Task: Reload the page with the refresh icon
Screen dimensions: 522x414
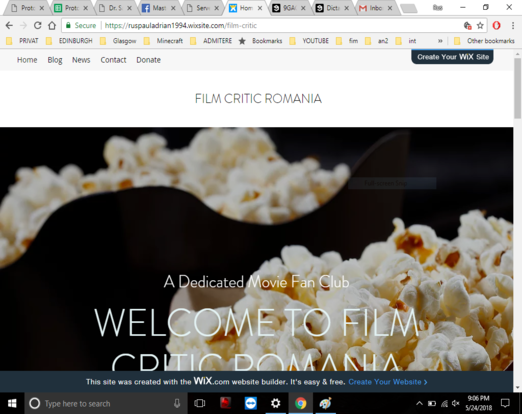Action: coord(37,25)
